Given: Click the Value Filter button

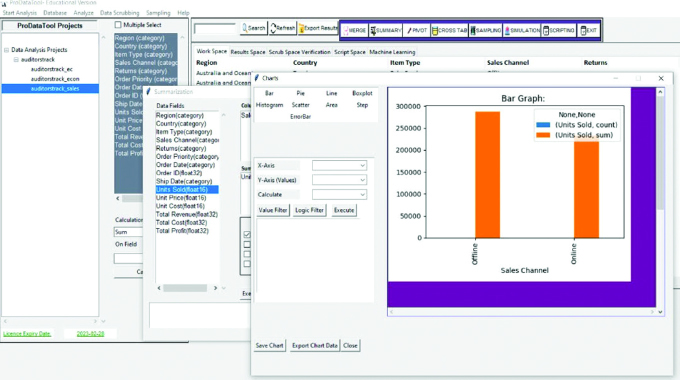Looking at the screenshot, I should click(273, 210).
